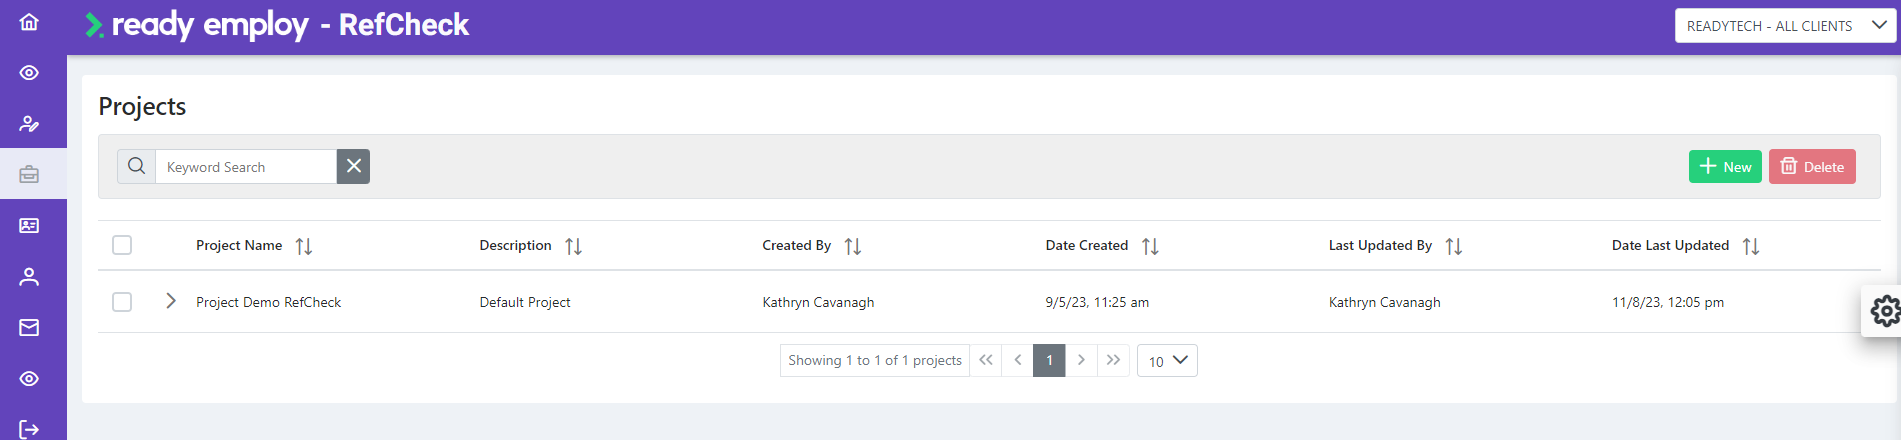Open the ID card icon in sidebar
Image resolution: width=1901 pixels, height=440 pixels.
click(x=29, y=226)
